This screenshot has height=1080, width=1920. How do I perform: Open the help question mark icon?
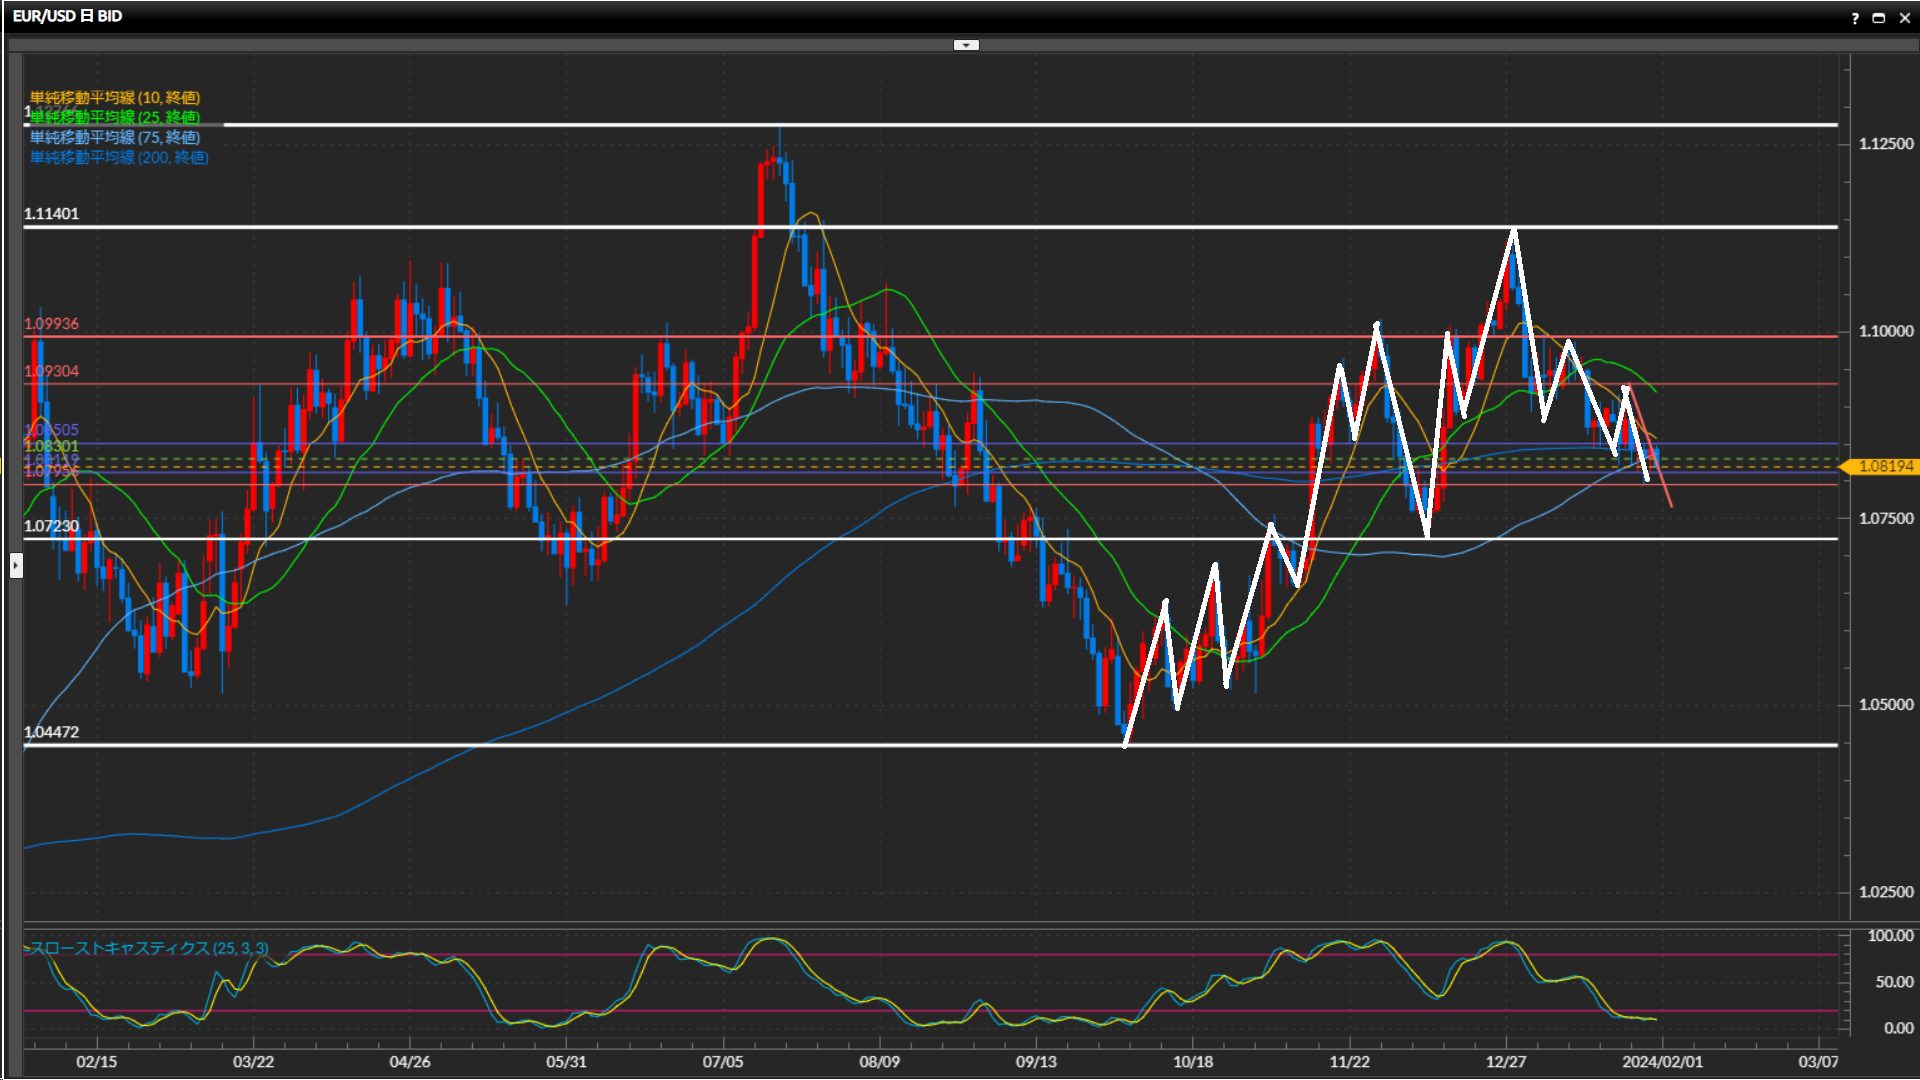(x=1855, y=18)
